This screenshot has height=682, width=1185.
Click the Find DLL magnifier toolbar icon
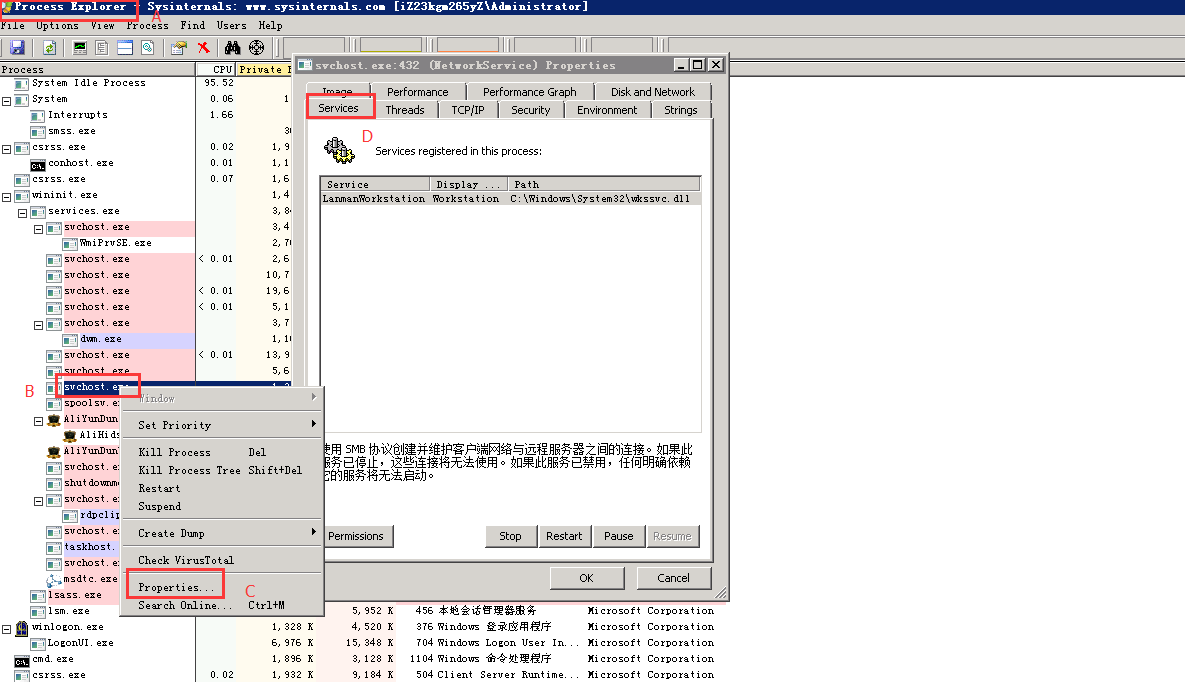pyautogui.click(x=149, y=47)
